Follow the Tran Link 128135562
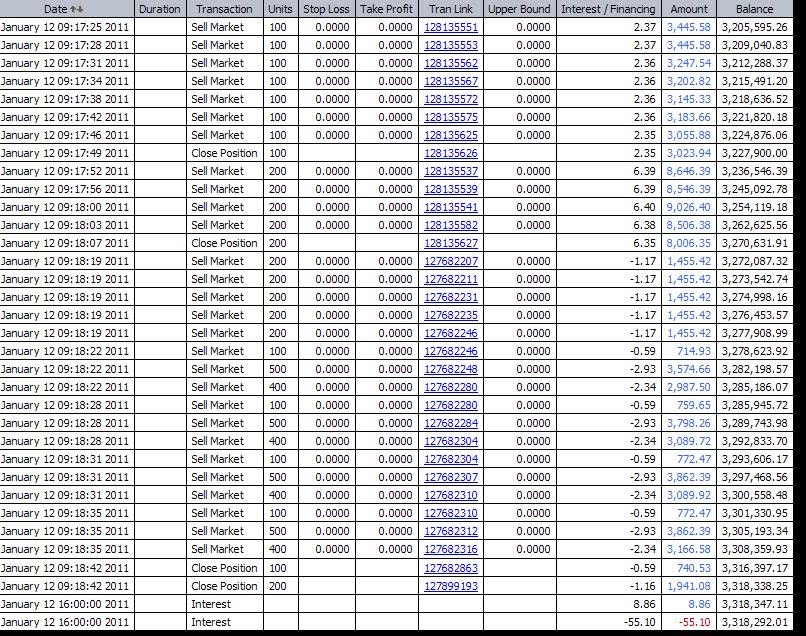Image resolution: width=806 pixels, height=636 pixels. [451, 63]
